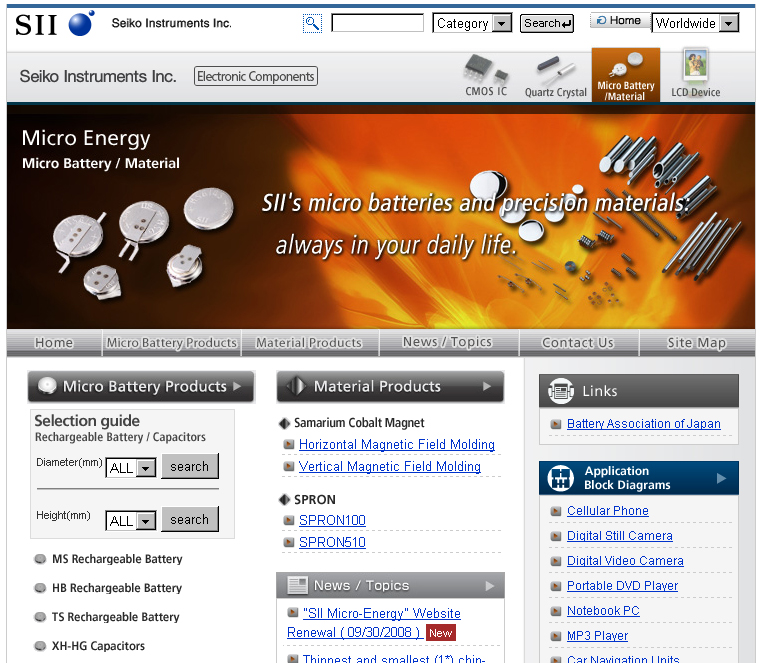Image resolution: width=762 pixels, height=663 pixels.
Task: Select Site Map navigation tab
Action: [697, 343]
